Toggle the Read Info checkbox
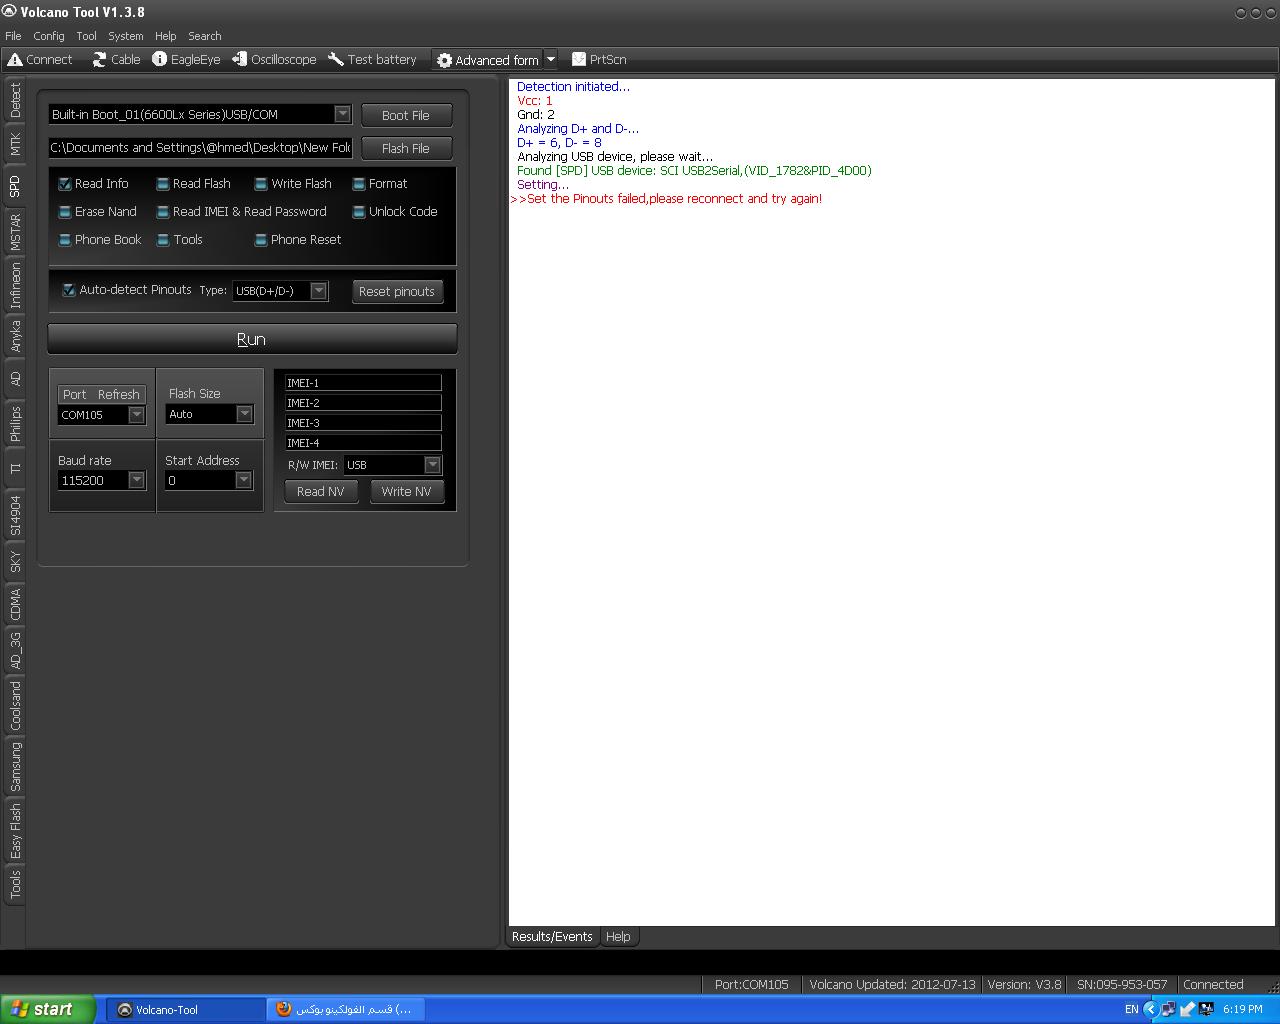This screenshot has height=1024, width=1280. pos(65,184)
